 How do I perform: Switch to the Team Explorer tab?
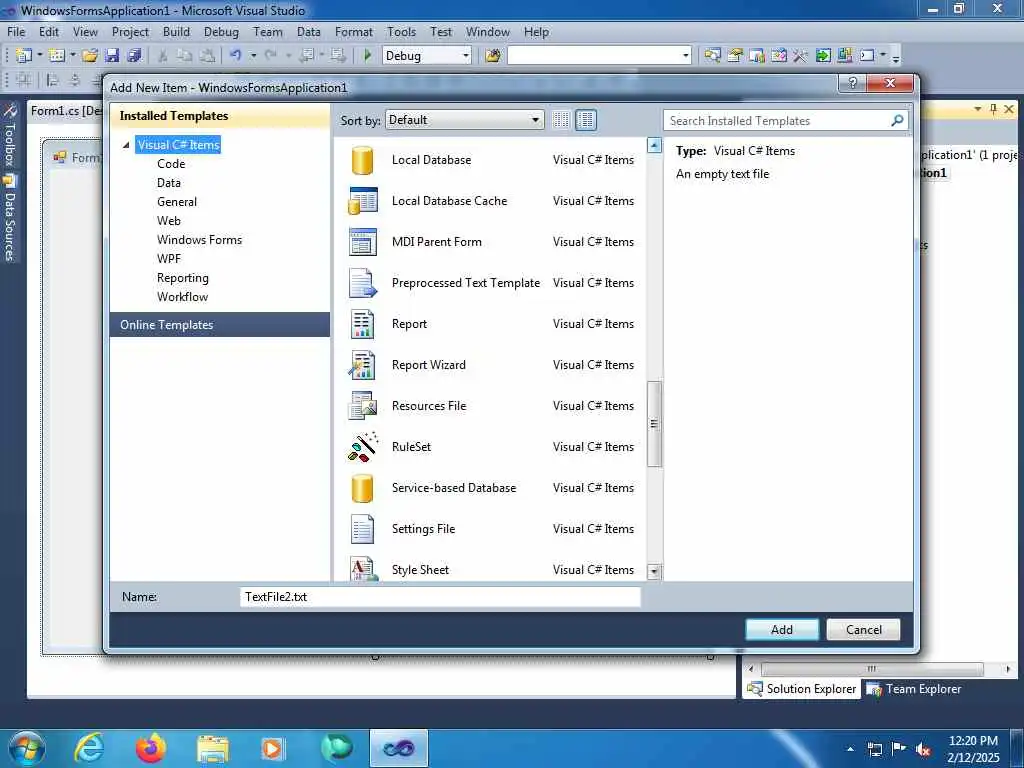914,689
